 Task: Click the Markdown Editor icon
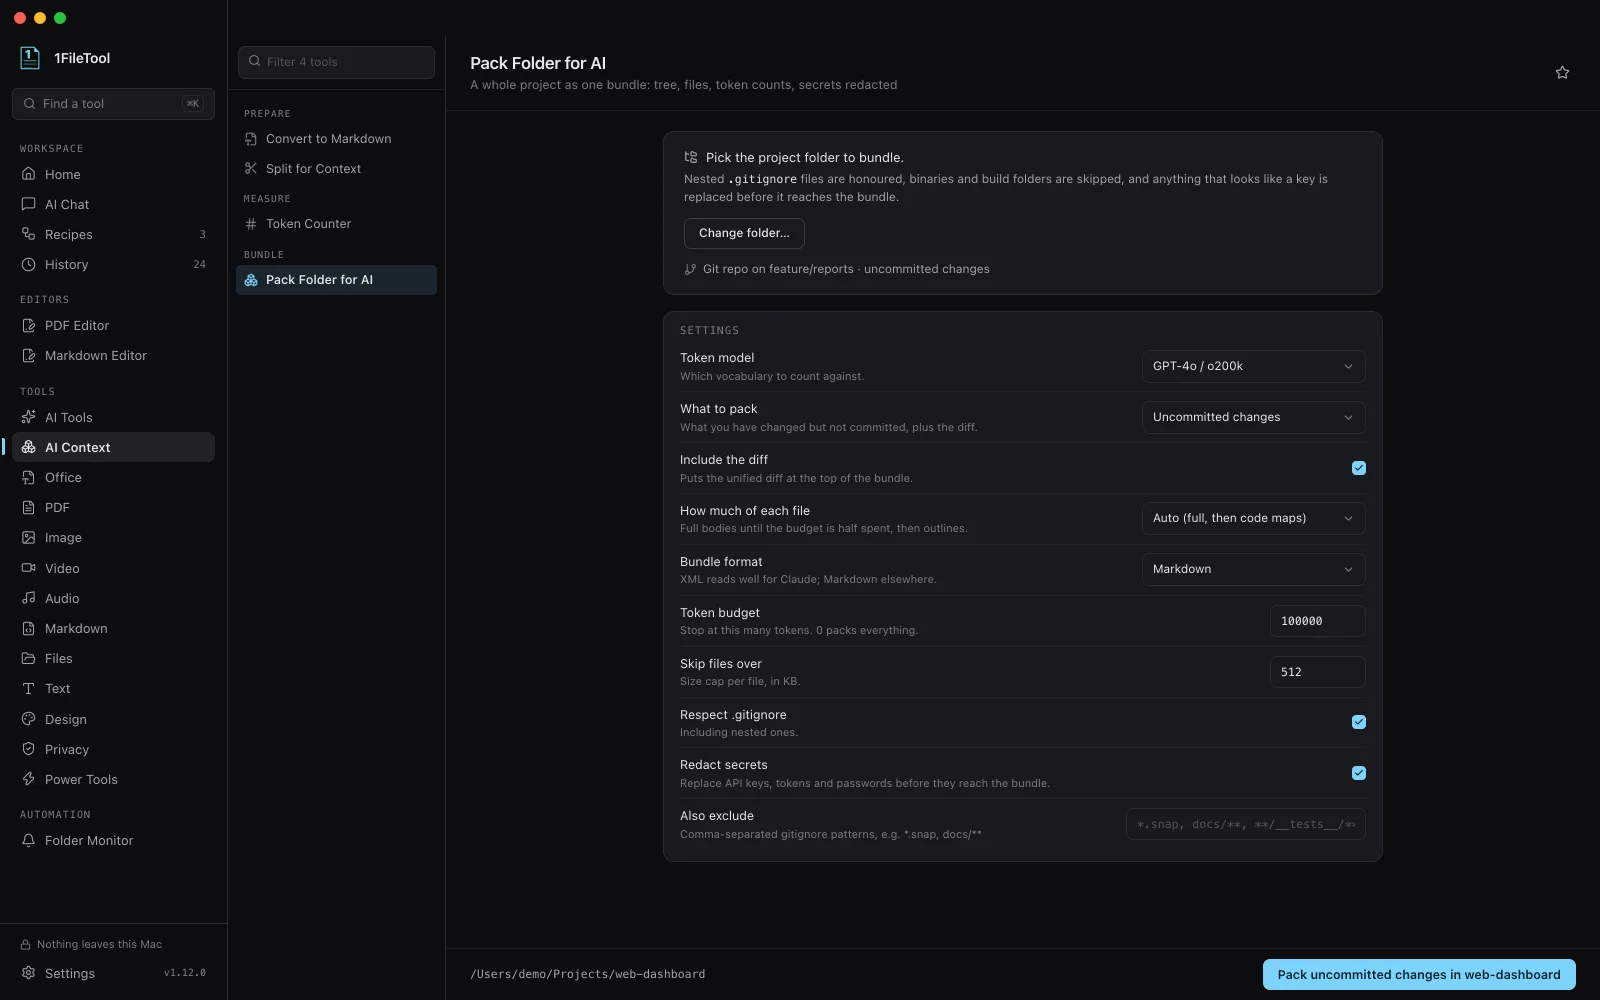29,355
